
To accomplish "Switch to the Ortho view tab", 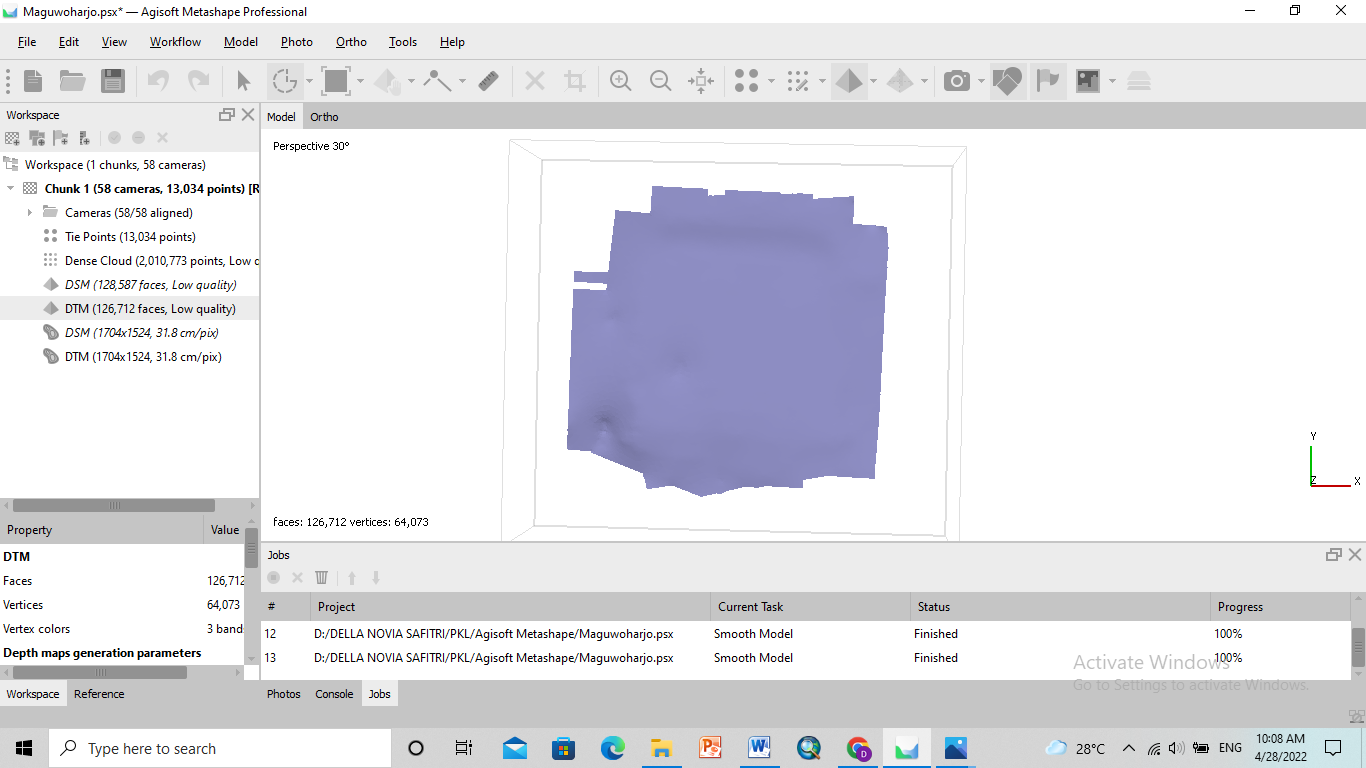I will pos(324,117).
